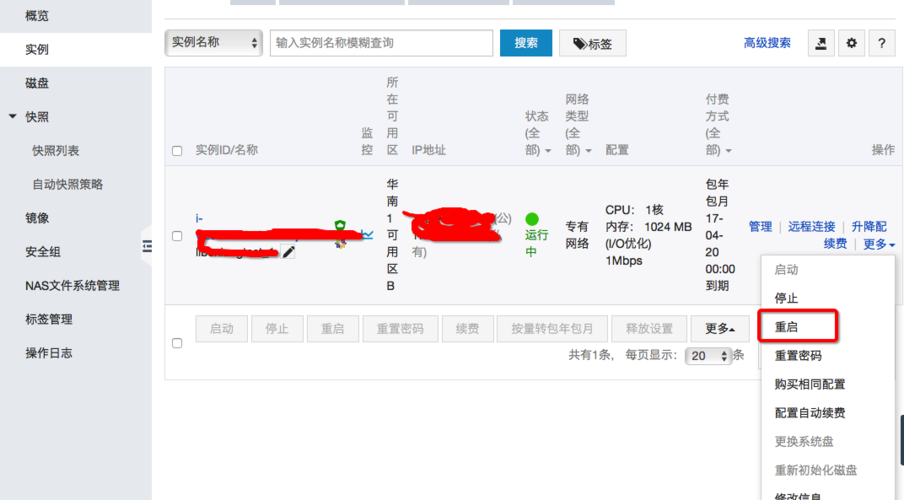Screen dimensions: 904x500
Task: Click the CPU: 1核 configuration text
Action: pyautogui.click(x=634, y=210)
